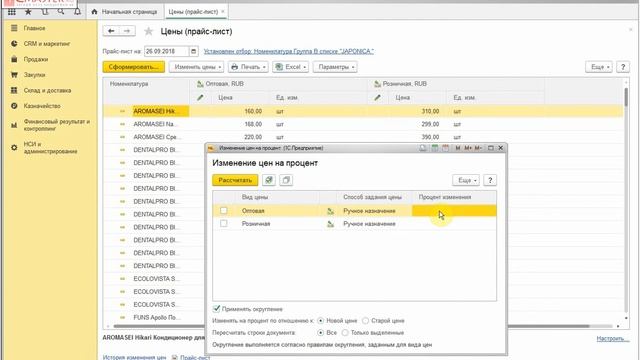Viewport: 640px width, 360px height.
Task: Add Цены (прайс-лист) to favorites star
Action: [149, 31]
